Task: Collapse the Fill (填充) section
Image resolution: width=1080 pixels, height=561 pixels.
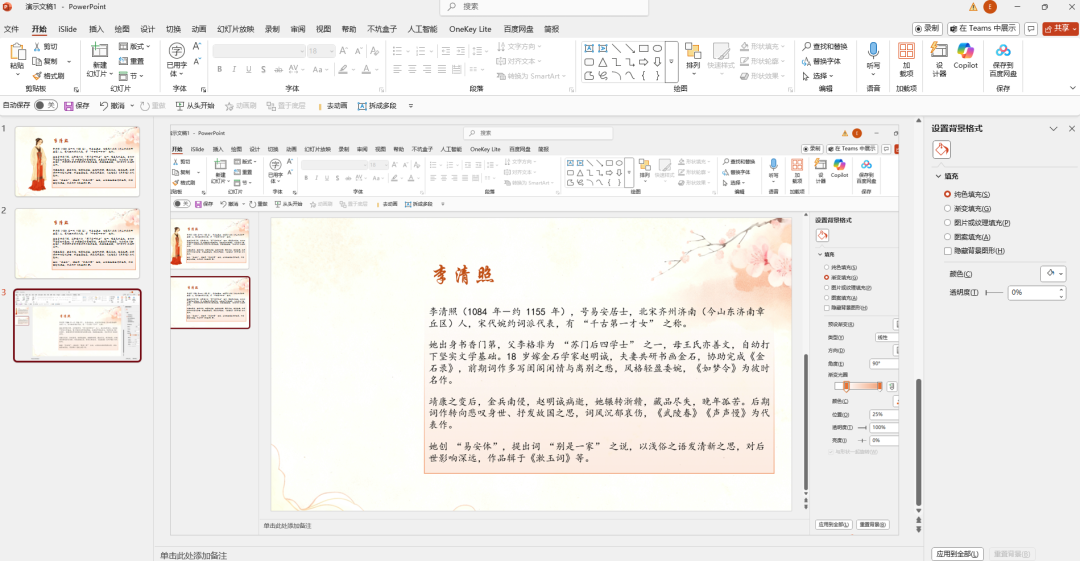Action: coord(938,176)
